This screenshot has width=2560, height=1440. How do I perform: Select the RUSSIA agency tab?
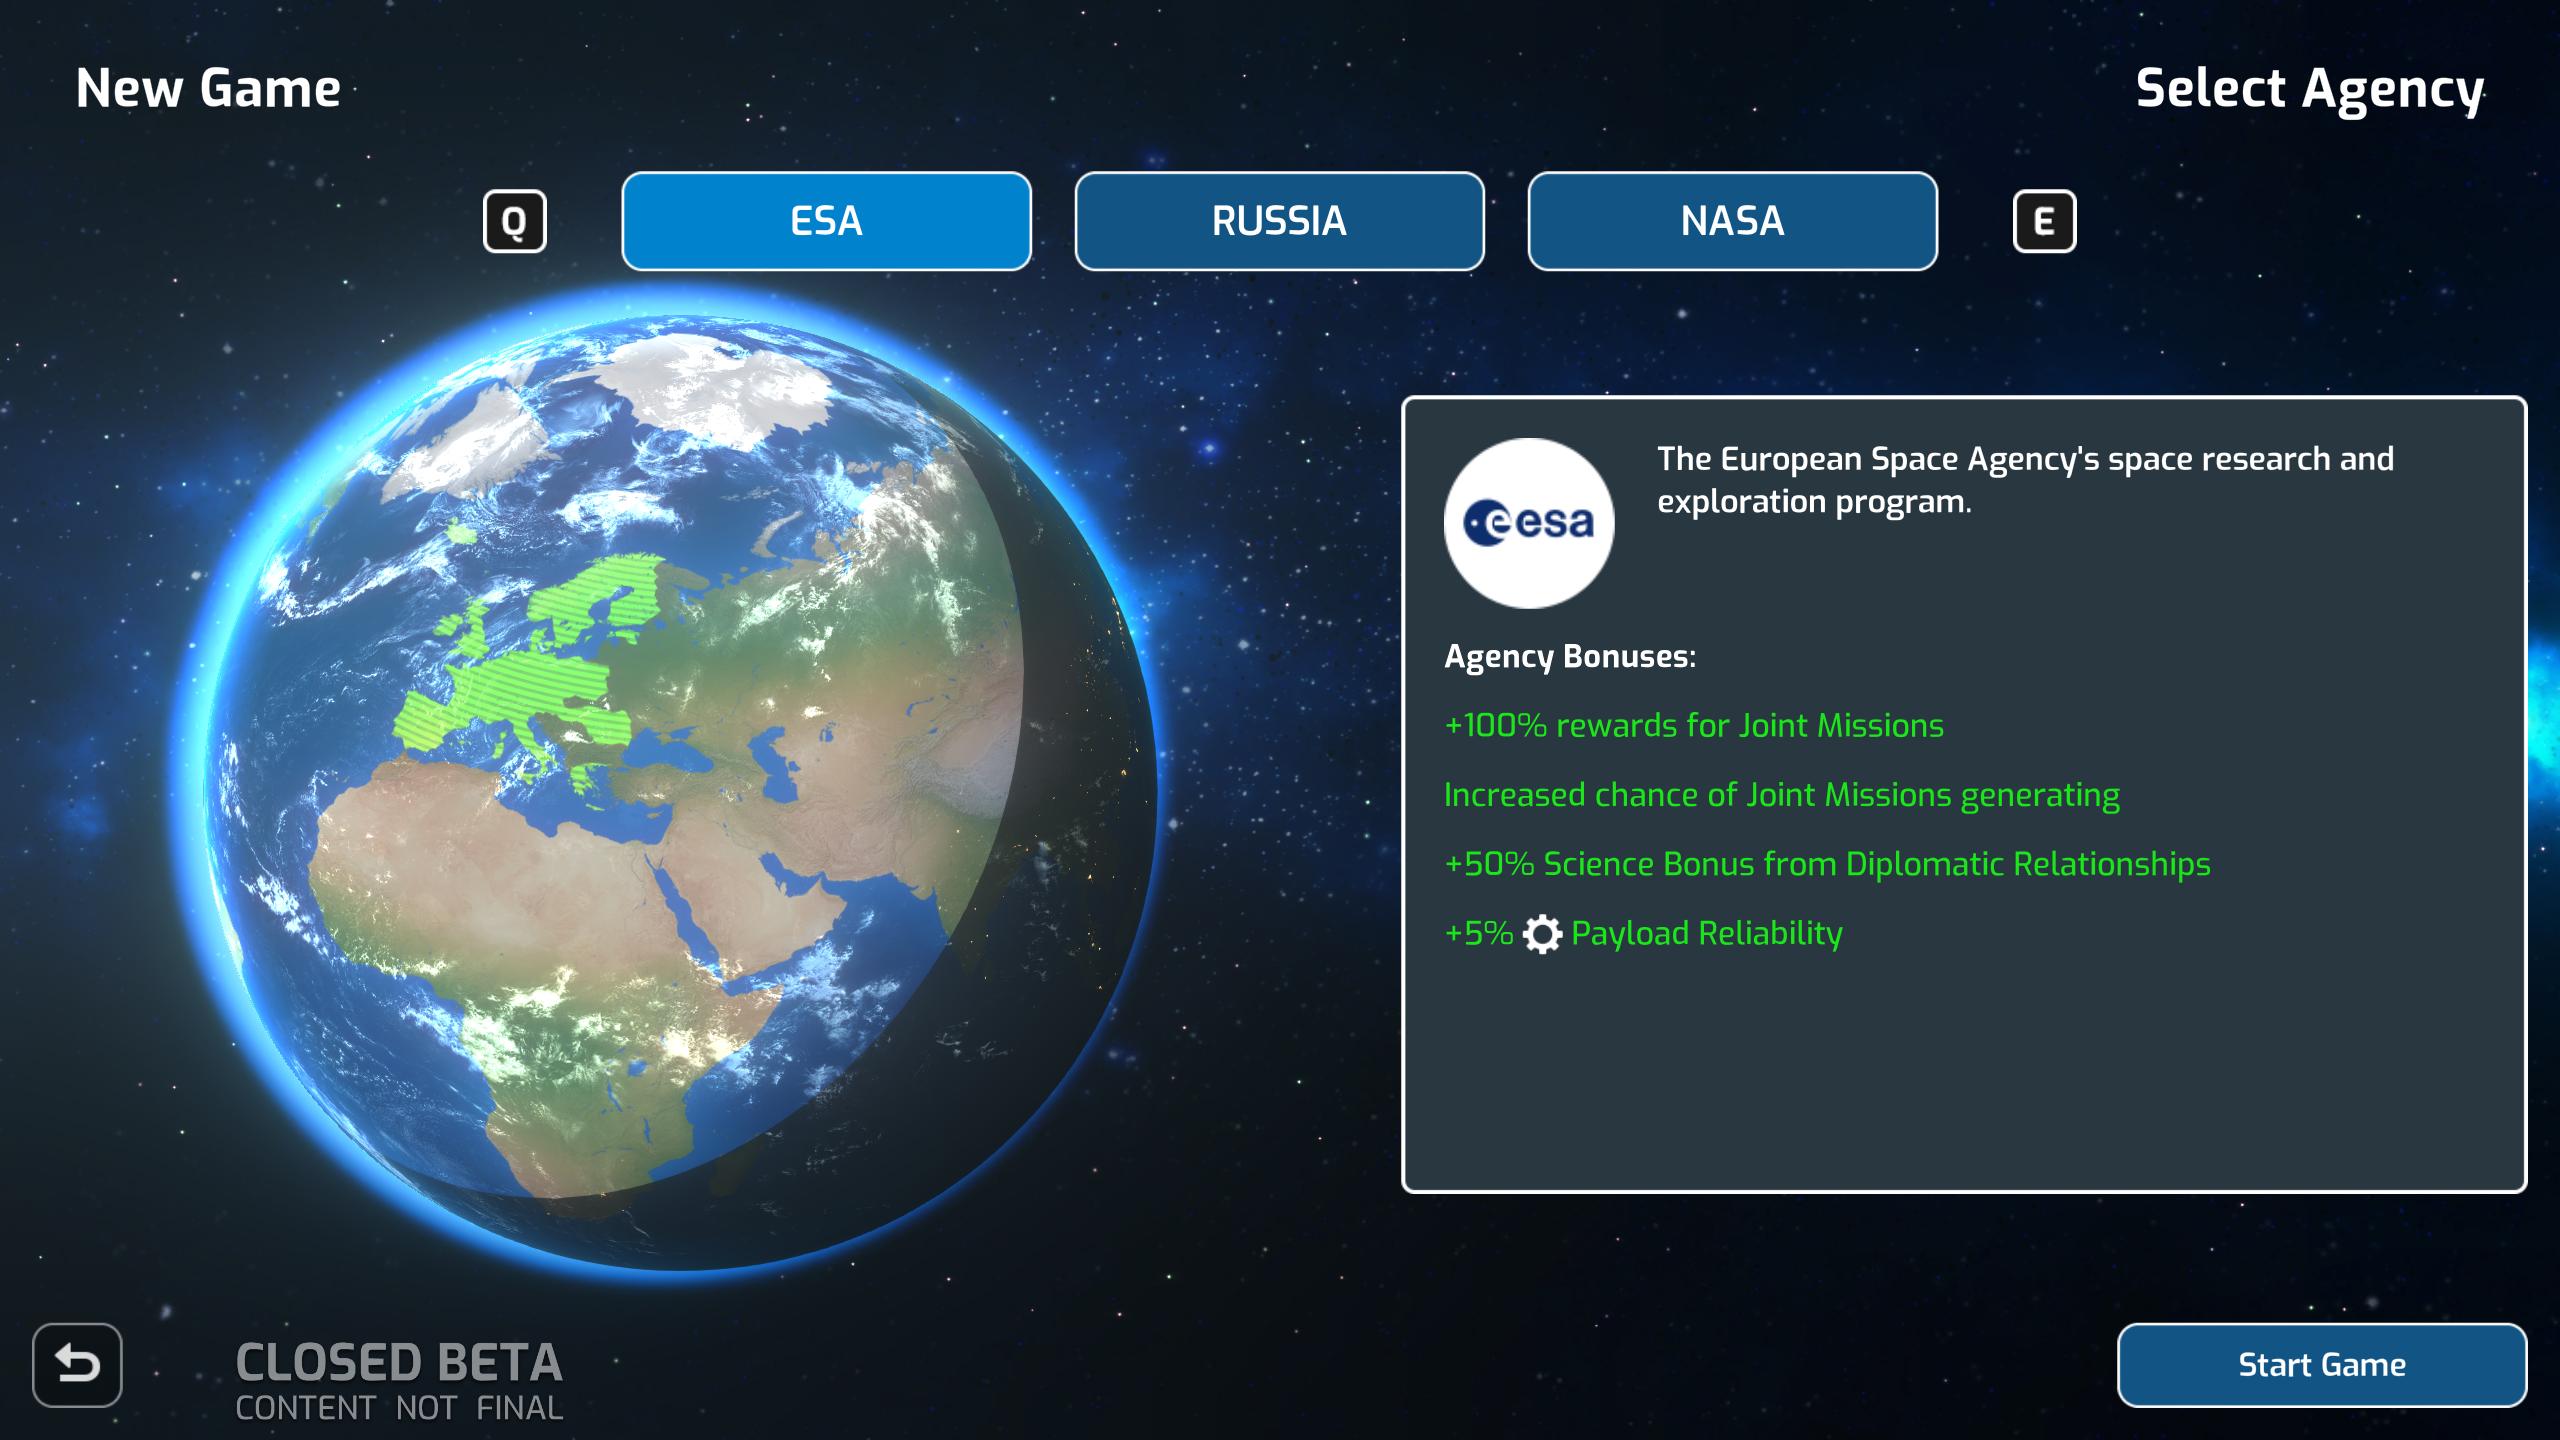[1278, 222]
